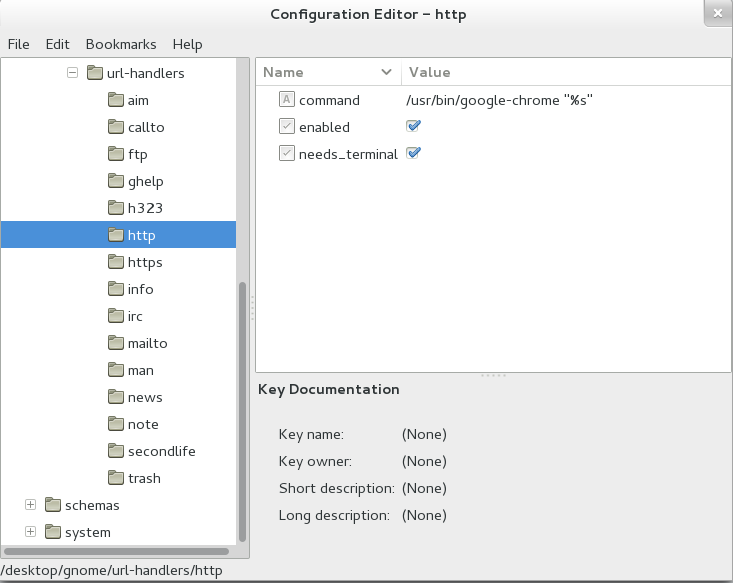Expand the schemas folder
Screen dimensions: 733x583
pyautogui.click(x=30, y=504)
